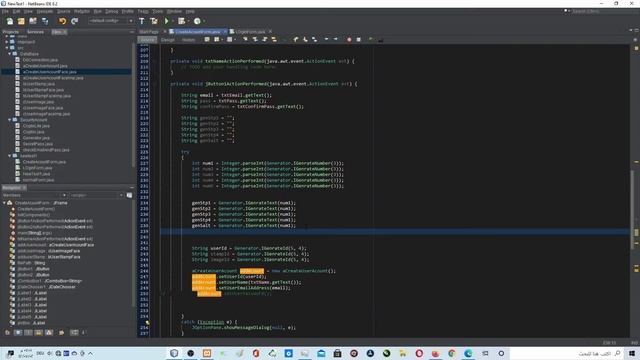Undo the last edit via toolbar

click(x=62, y=21)
